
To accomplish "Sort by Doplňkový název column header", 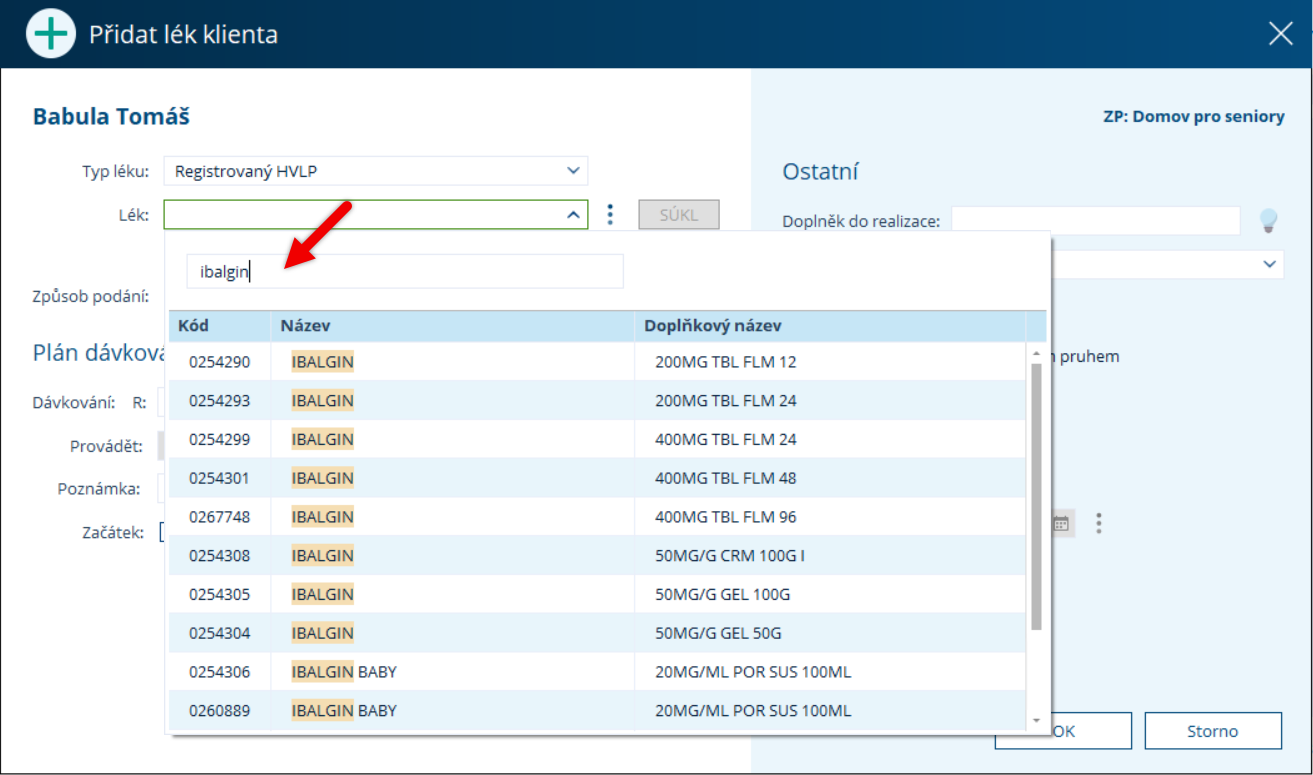I will (x=830, y=326).
